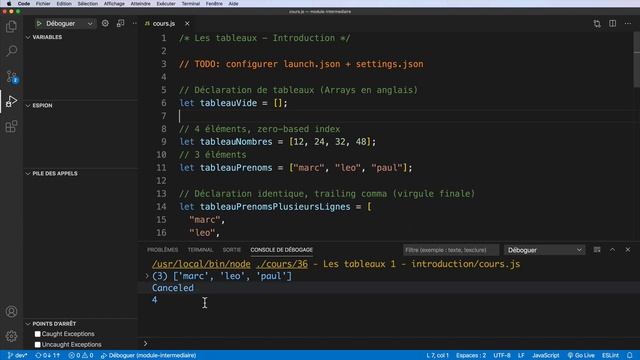This screenshot has width=640, height=360.
Task: Expand the (3) ['marc', 'leo', 'paul'] array output
Action: [x=147, y=276]
